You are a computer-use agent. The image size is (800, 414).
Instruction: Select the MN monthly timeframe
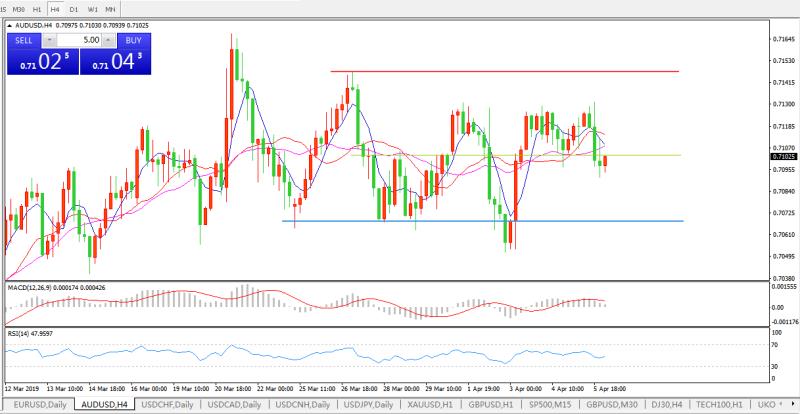[110, 8]
